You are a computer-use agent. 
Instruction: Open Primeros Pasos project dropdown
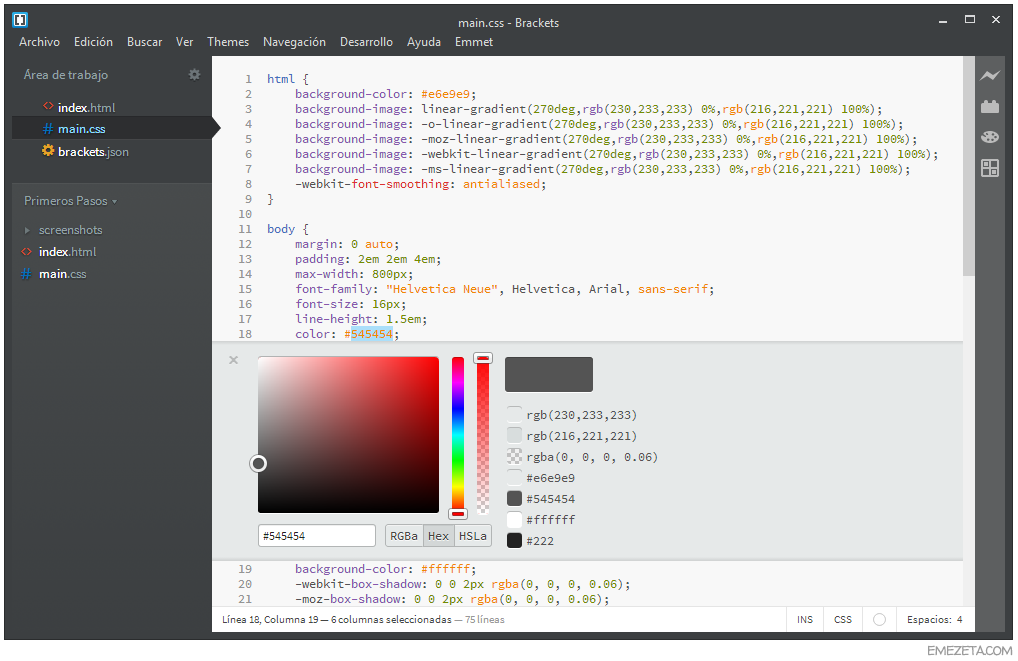(x=71, y=201)
